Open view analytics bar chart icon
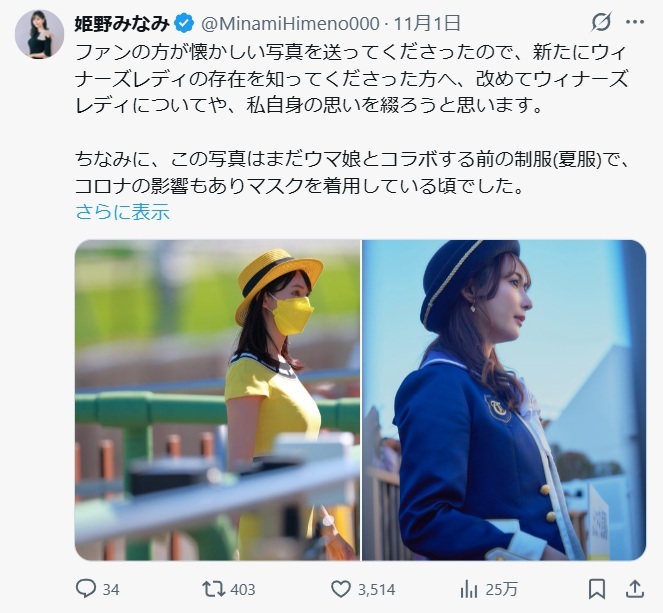The image size is (663, 613). point(468,589)
